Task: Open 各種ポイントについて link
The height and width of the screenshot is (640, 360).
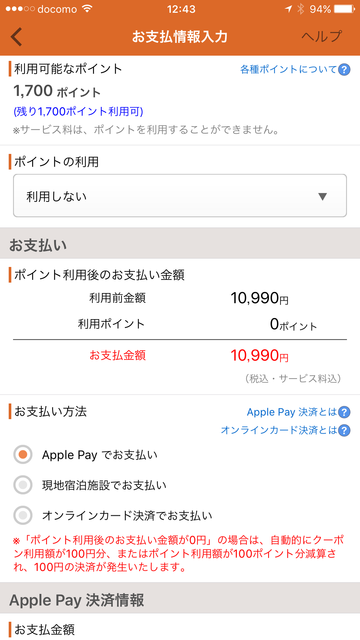Action: [288, 69]
